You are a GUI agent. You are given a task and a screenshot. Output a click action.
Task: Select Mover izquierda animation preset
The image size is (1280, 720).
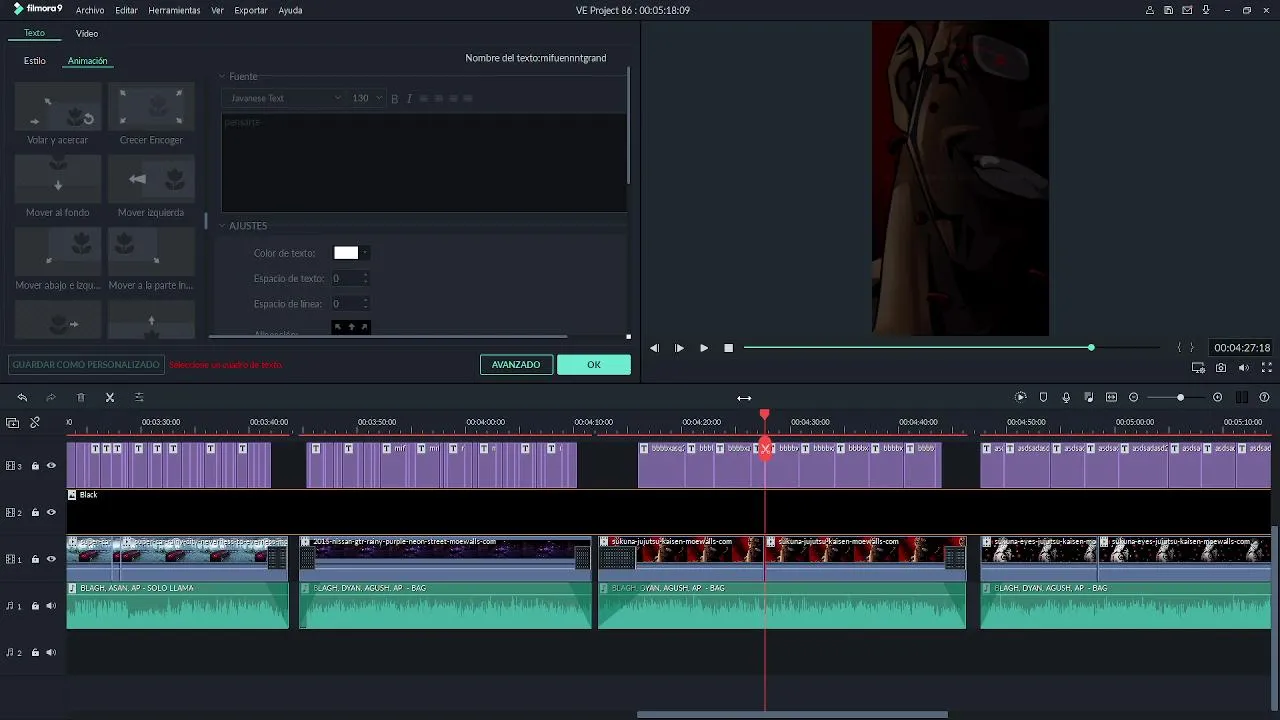151,180
